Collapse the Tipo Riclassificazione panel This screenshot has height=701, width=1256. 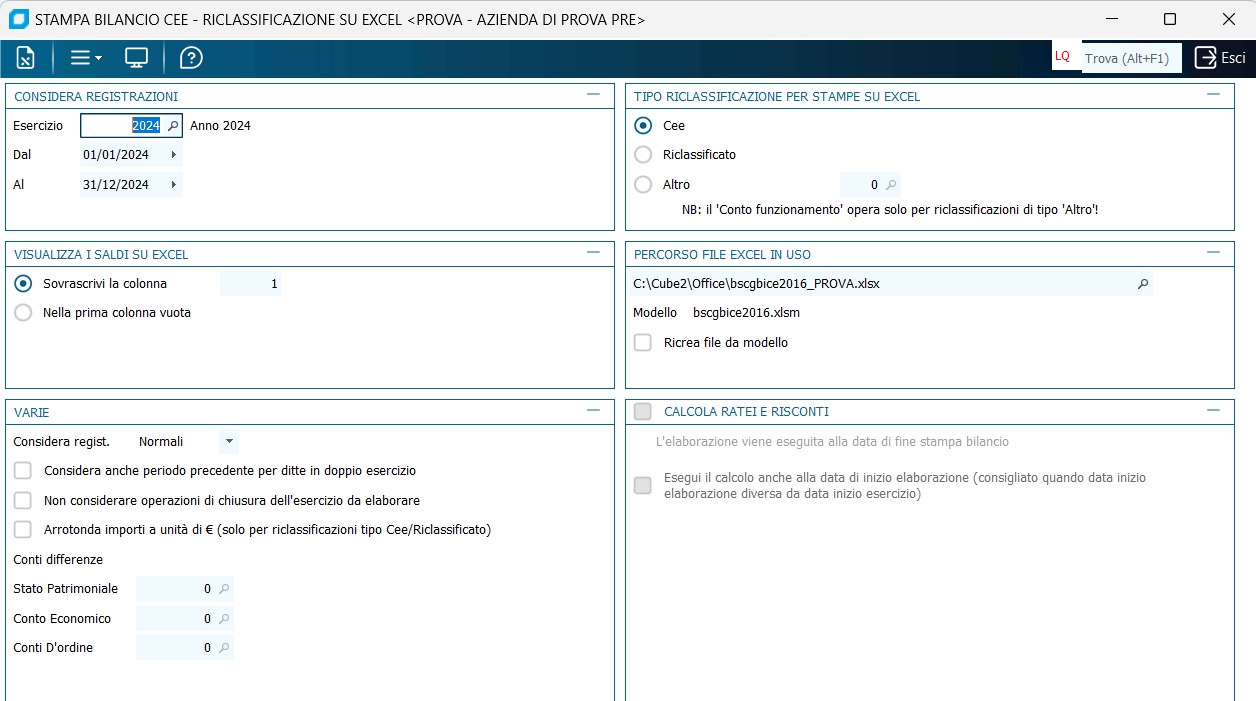(1214, 95)
